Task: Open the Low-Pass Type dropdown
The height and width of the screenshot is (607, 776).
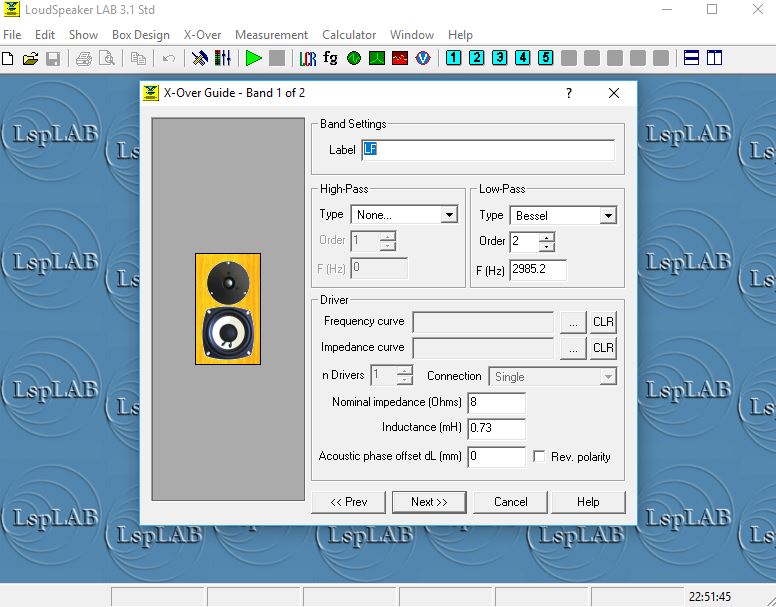Action: click(608, 216)
